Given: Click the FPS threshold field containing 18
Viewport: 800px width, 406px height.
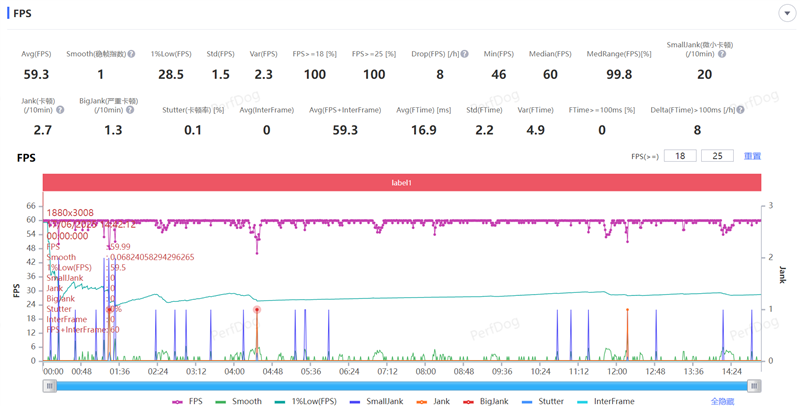Looking at the screenshot, I should (681, 156).
